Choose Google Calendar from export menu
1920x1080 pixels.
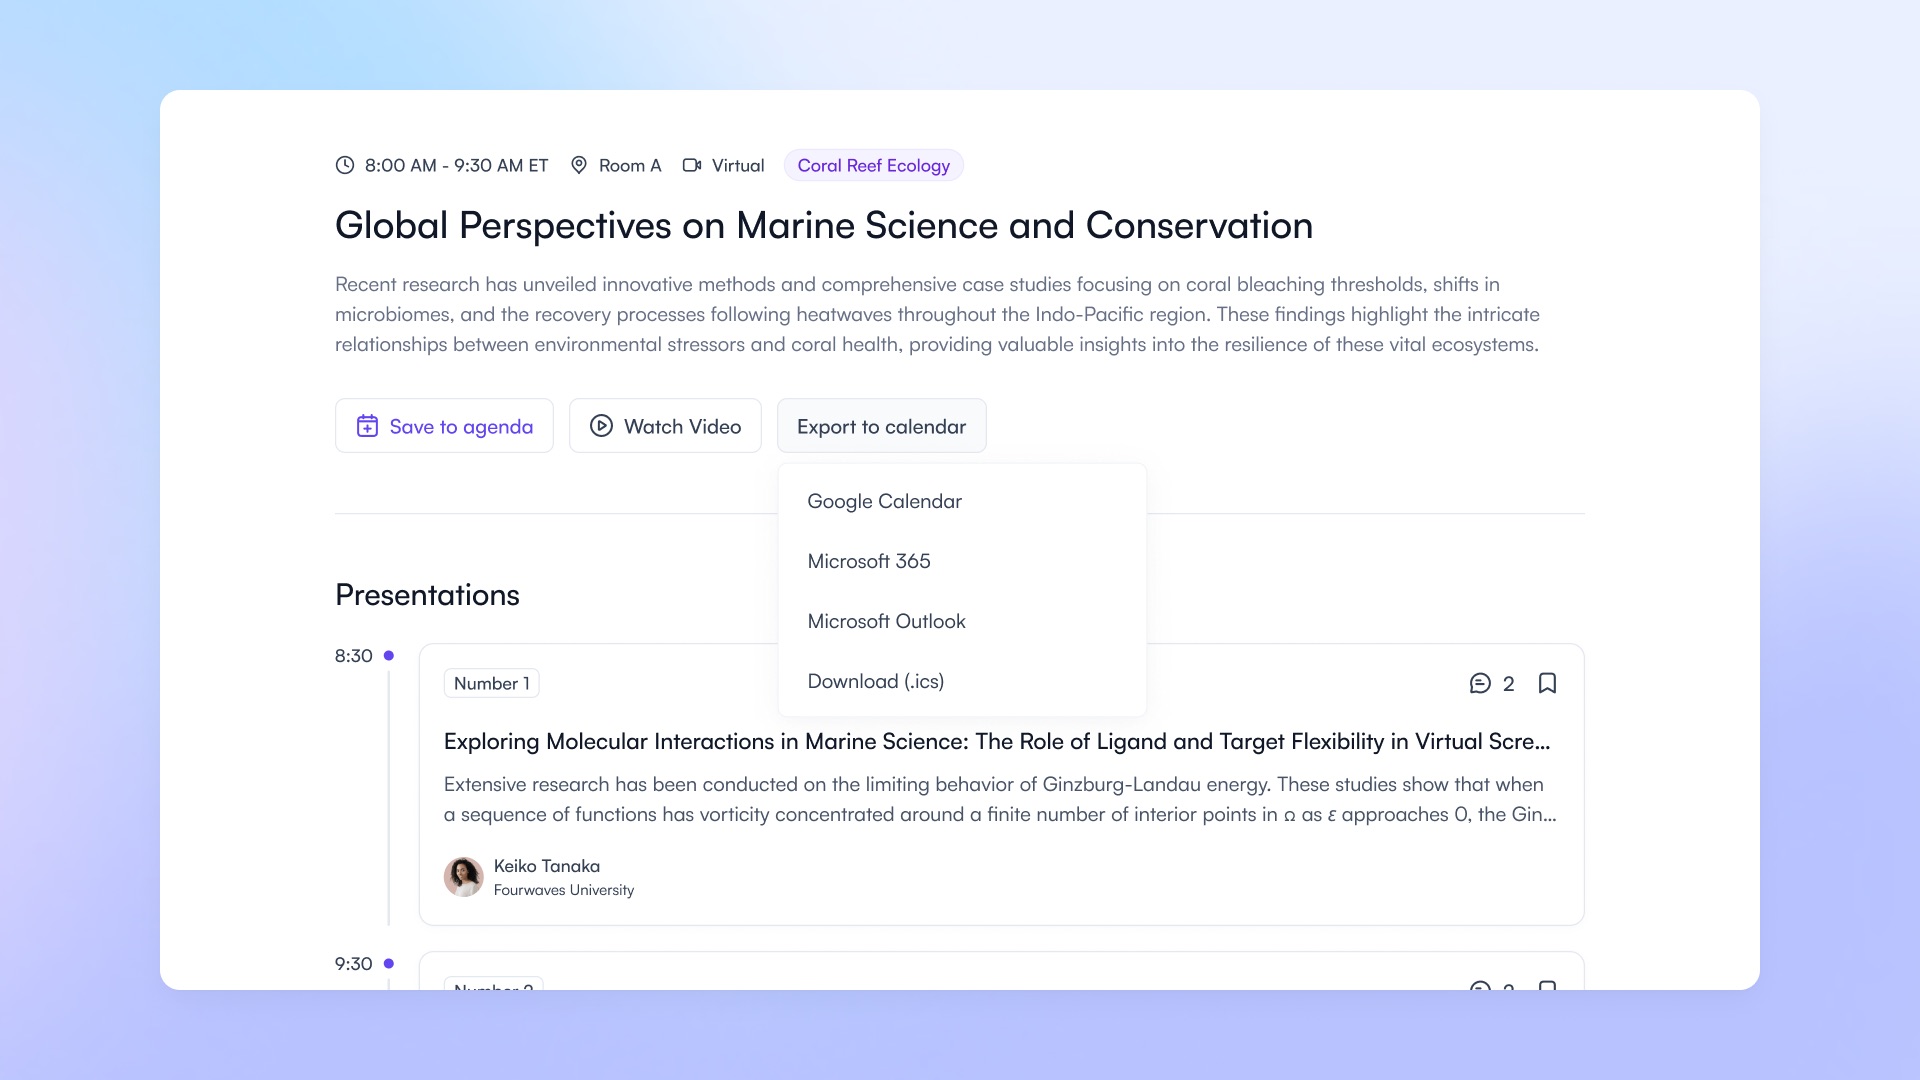click(884, 501)
